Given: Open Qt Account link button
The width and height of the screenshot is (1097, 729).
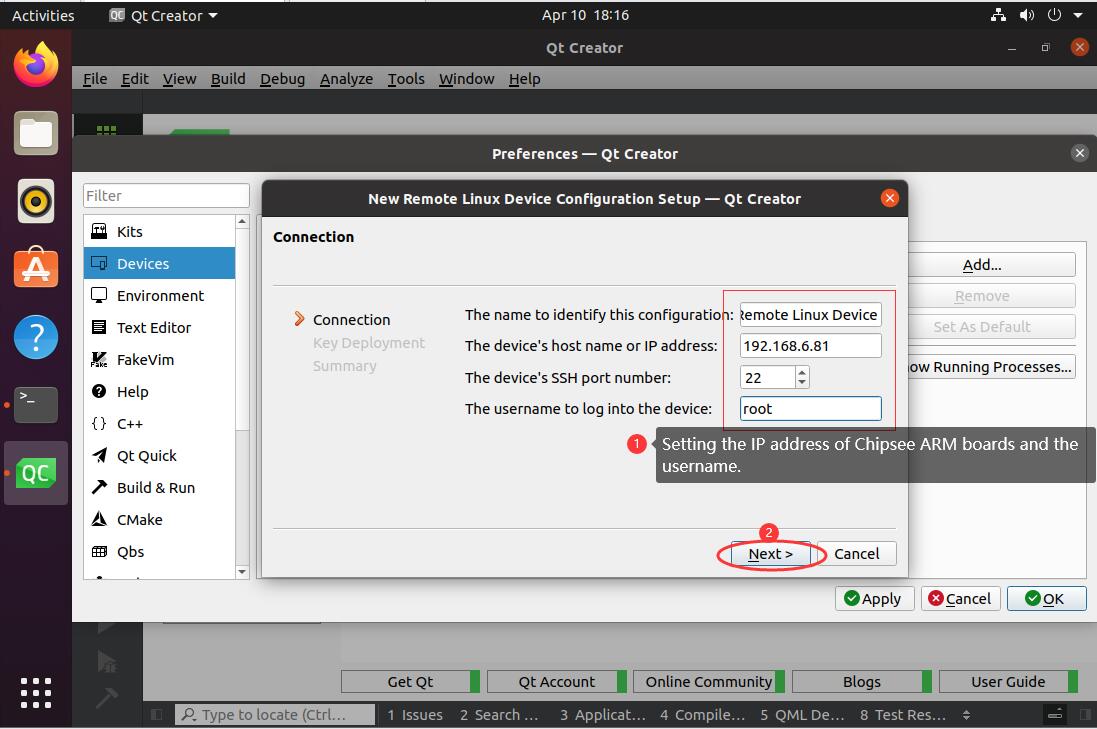Looking at the screenshot, I should 557,681.
